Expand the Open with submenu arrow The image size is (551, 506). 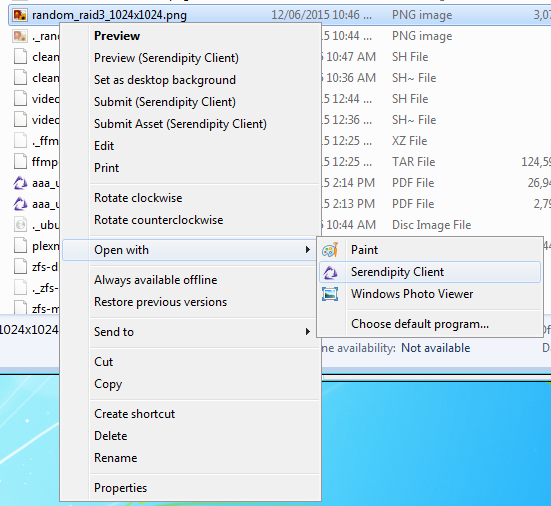(x=308, y=249)
